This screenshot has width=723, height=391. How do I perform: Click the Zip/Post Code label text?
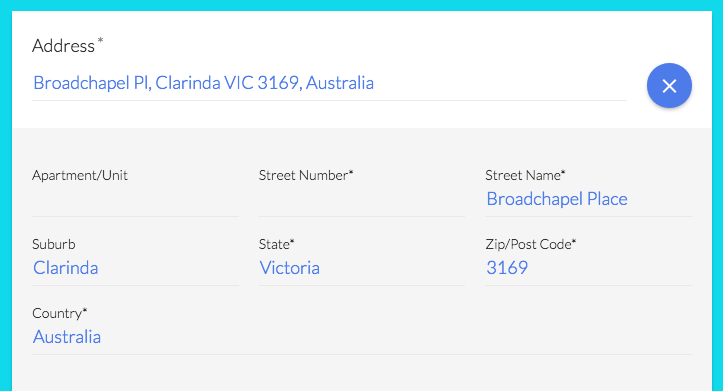528,244
